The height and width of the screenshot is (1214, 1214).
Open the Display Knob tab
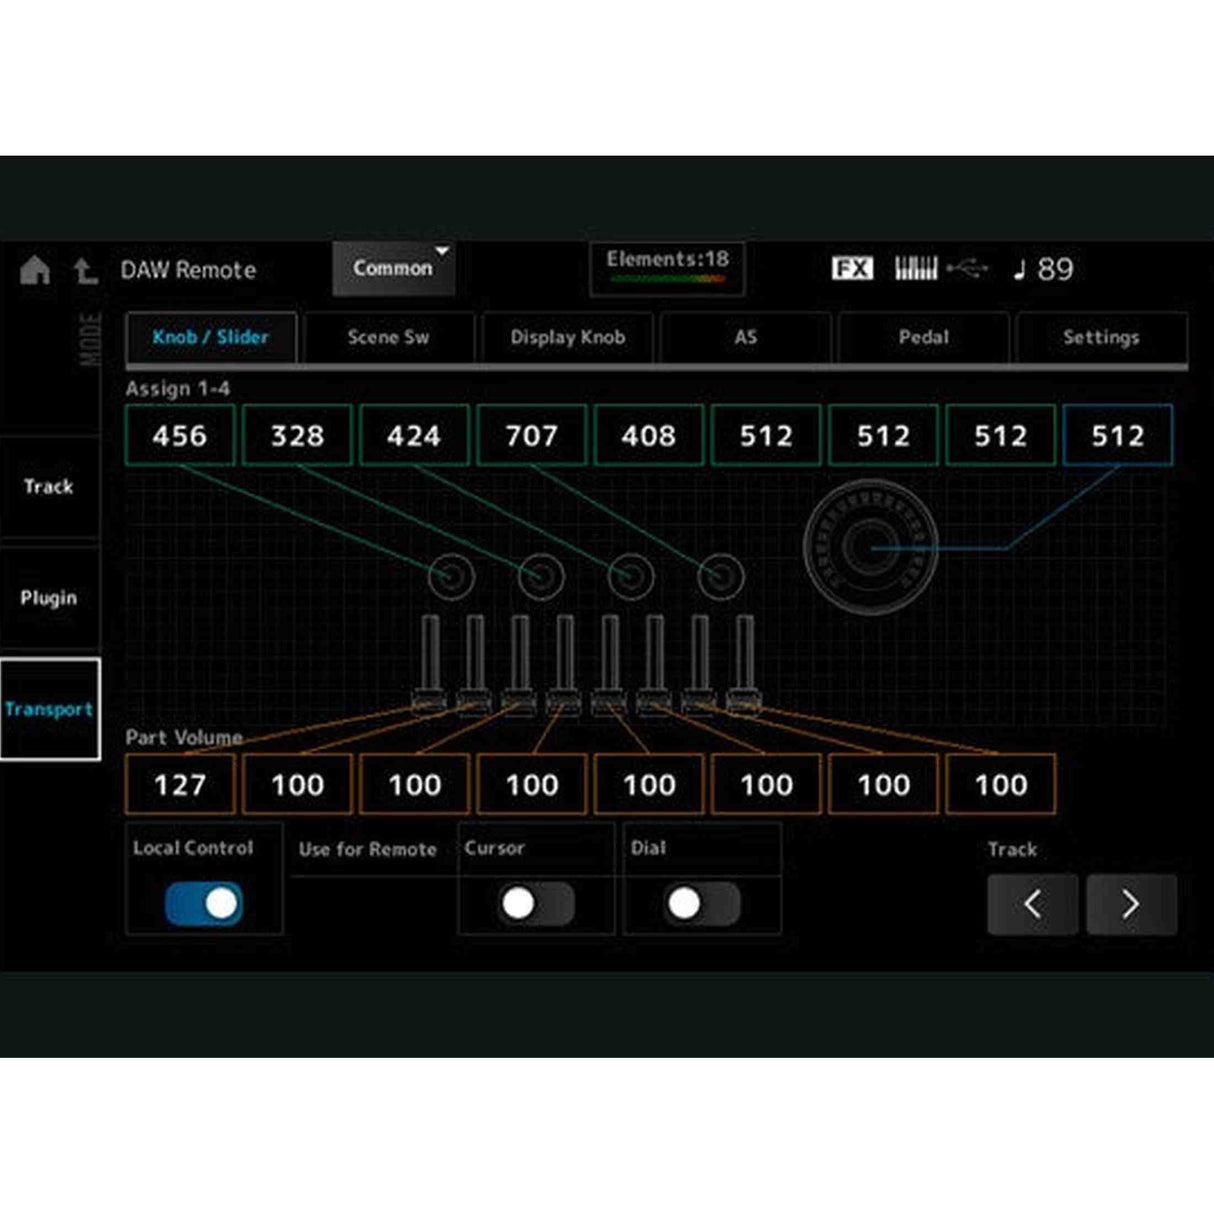(567, 337)
